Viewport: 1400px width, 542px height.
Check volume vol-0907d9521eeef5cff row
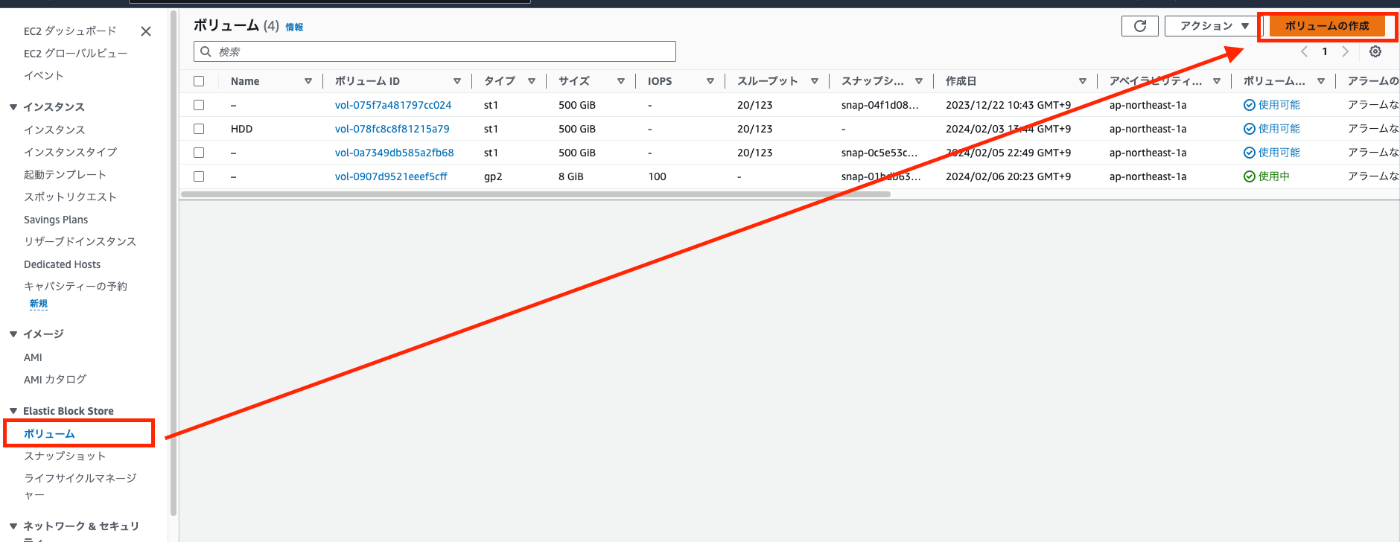tap(199, 176)
